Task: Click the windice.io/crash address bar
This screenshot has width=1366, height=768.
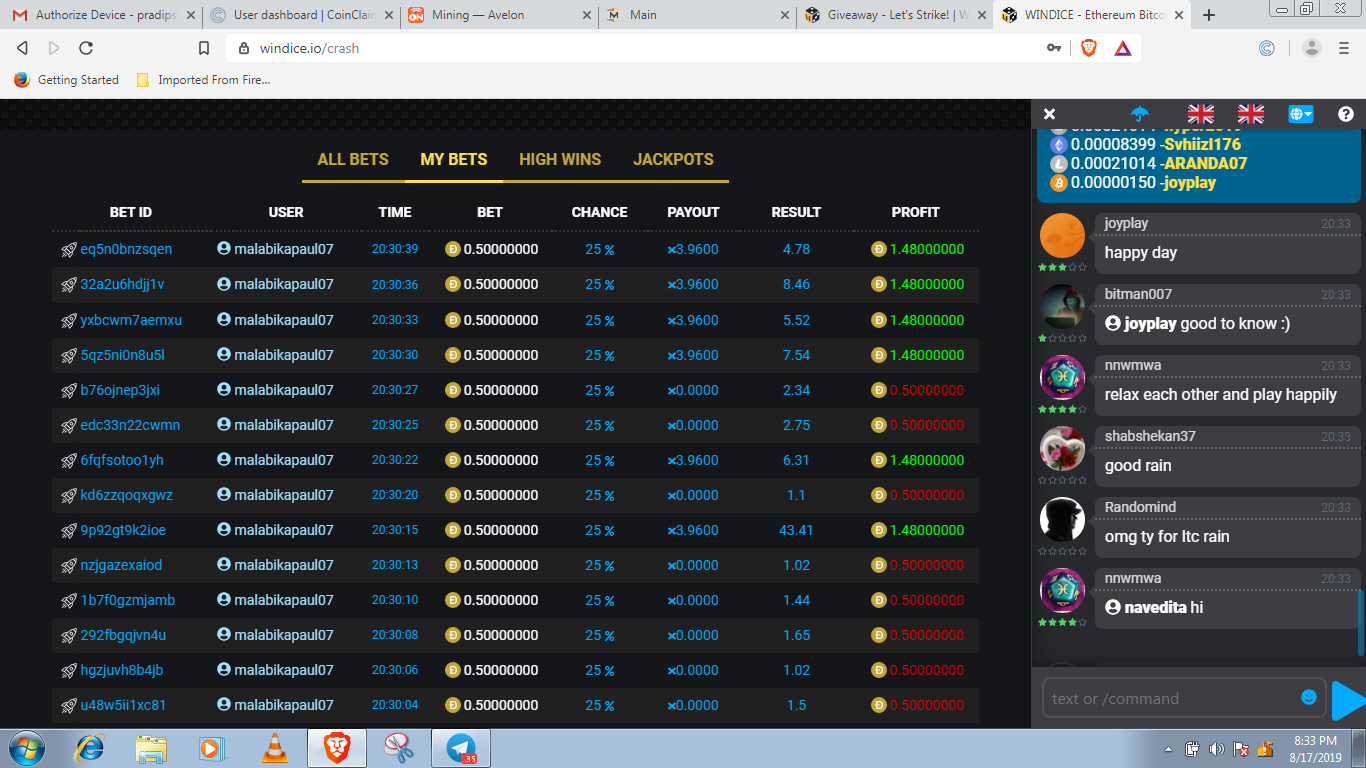Action: coord(640,48)
